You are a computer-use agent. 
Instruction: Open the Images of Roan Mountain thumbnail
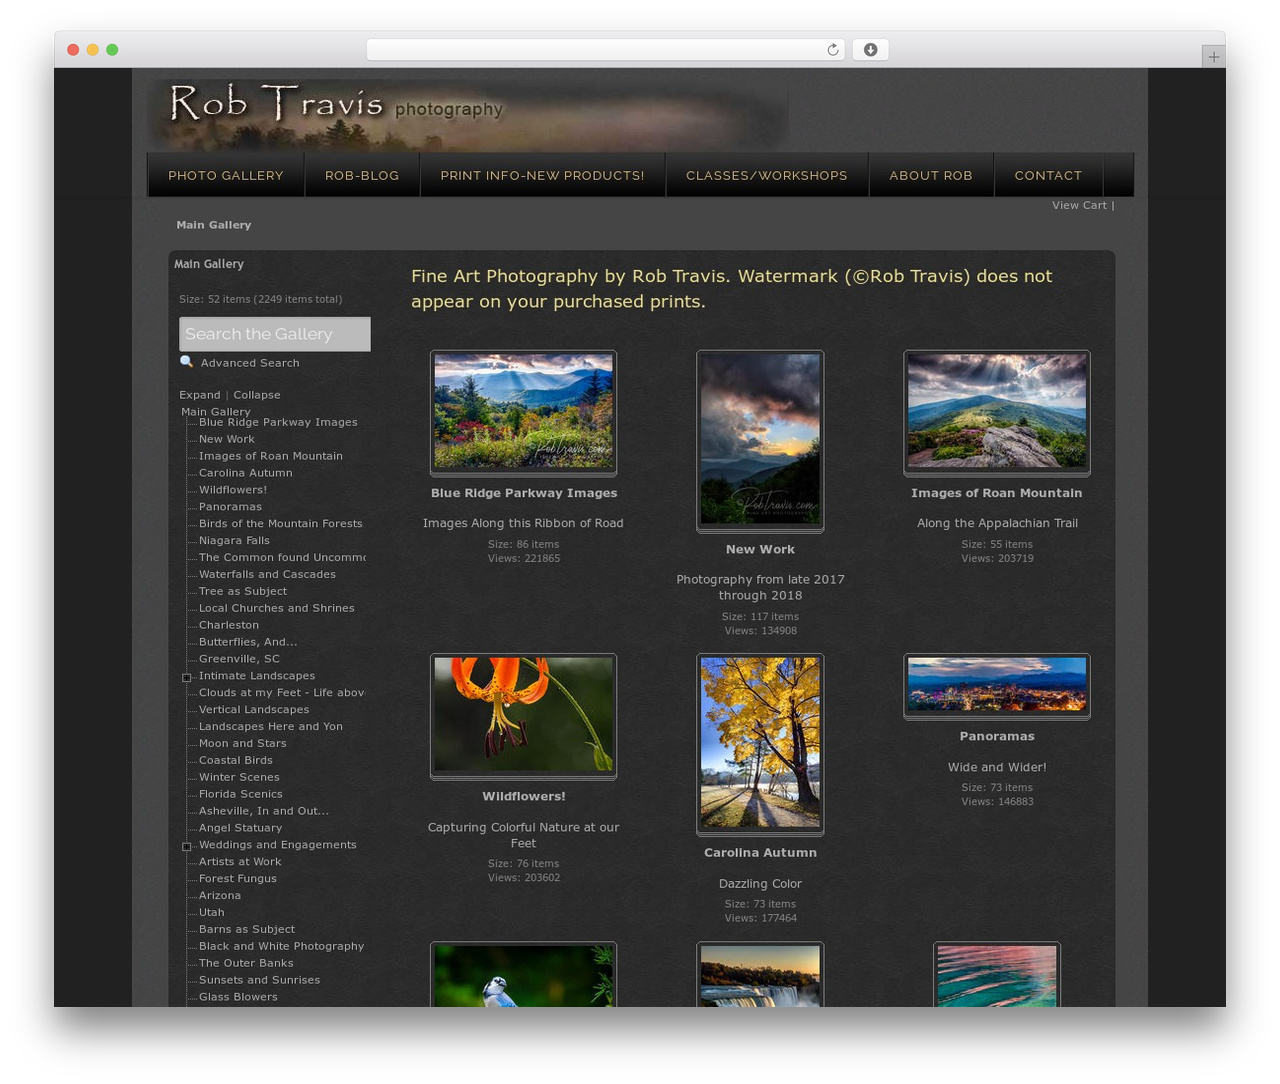point(997,411)
